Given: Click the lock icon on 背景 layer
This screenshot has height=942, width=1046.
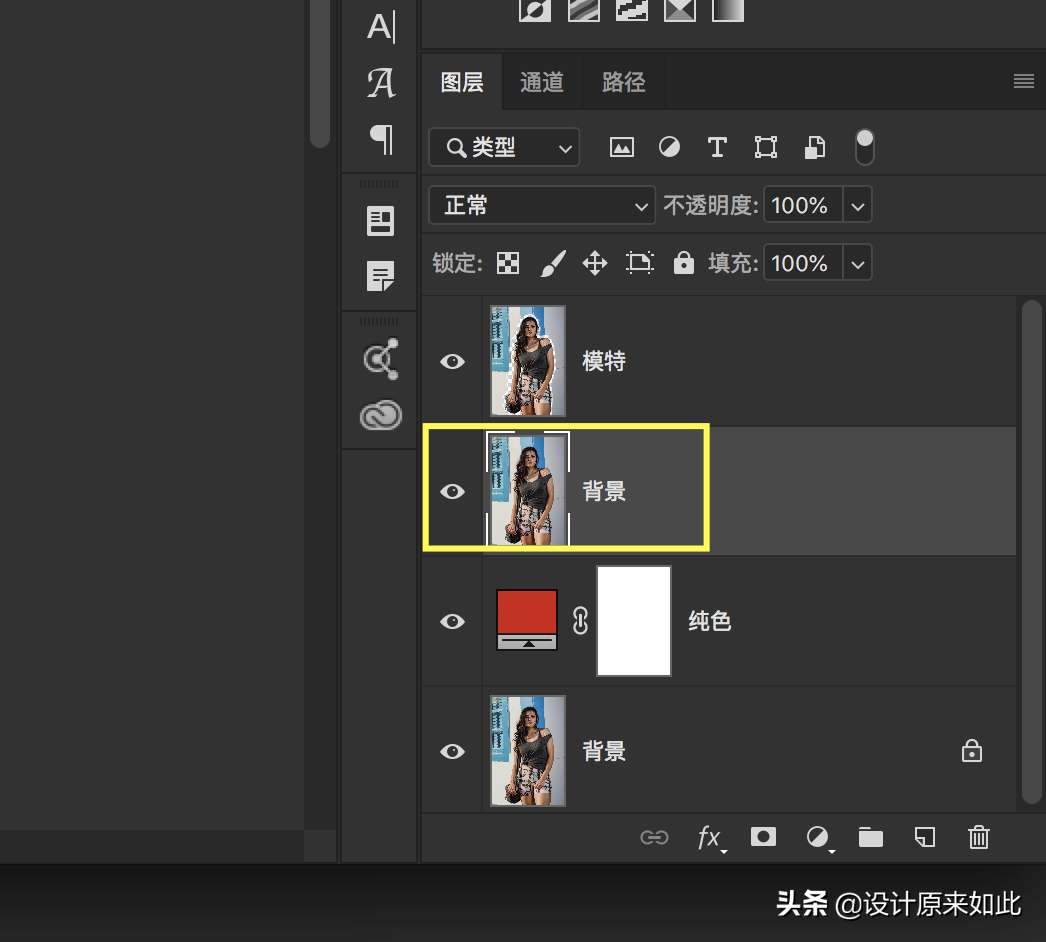Looking at the screenshot, I should [971, 751].
